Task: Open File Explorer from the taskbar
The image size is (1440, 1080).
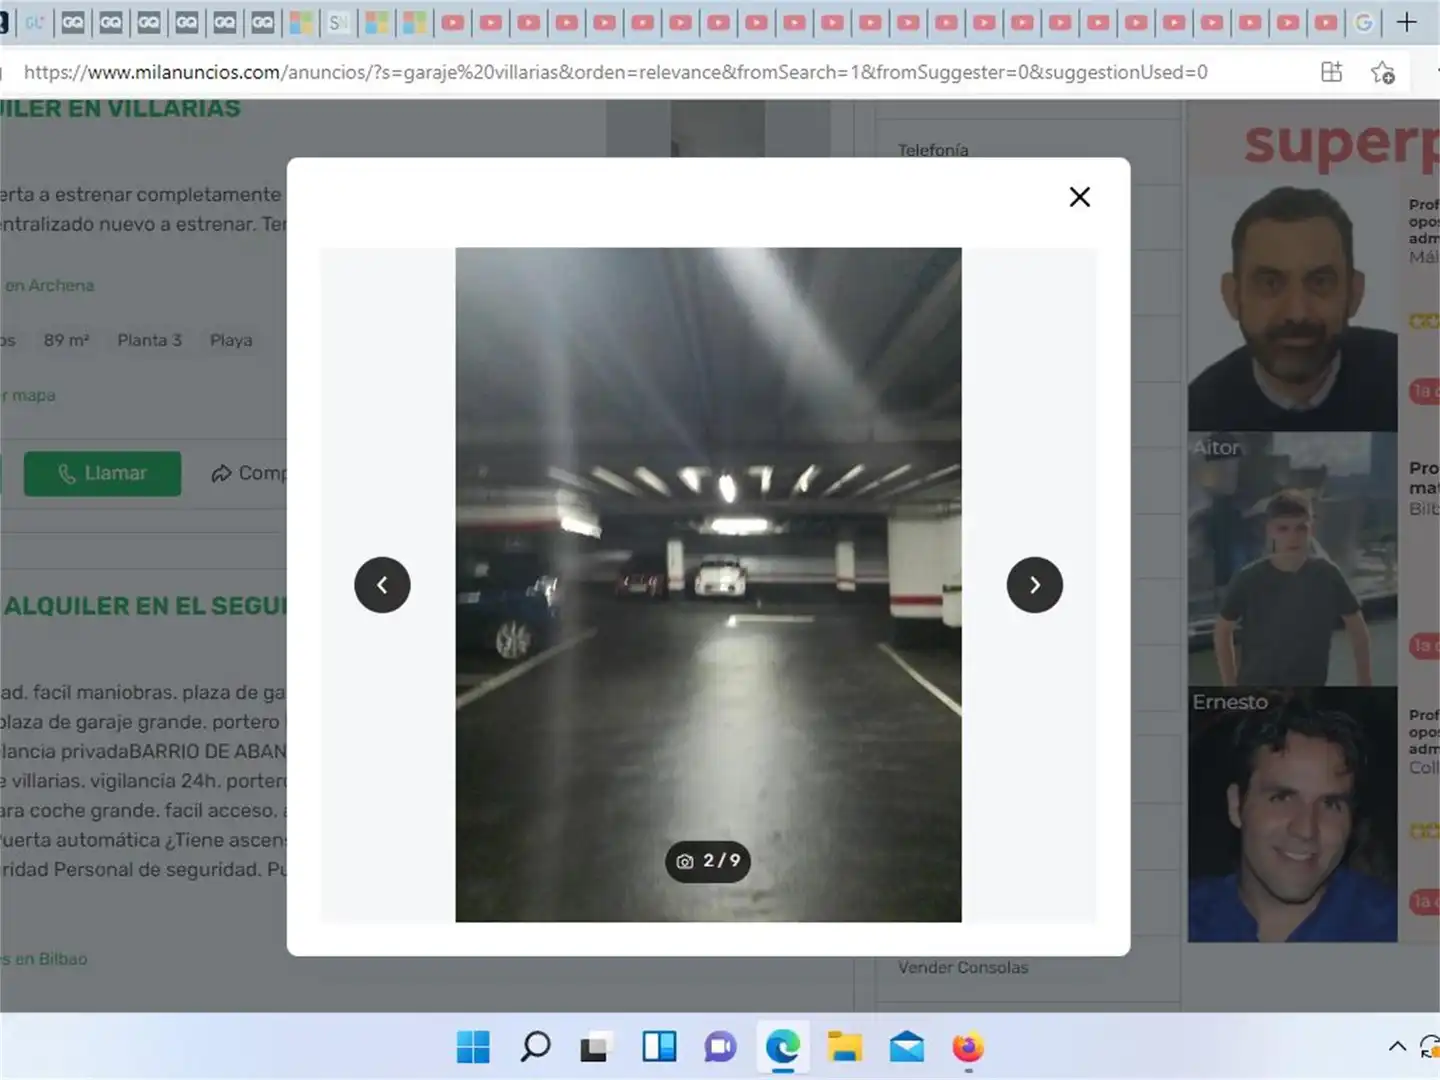Action: pos(844,1047)
